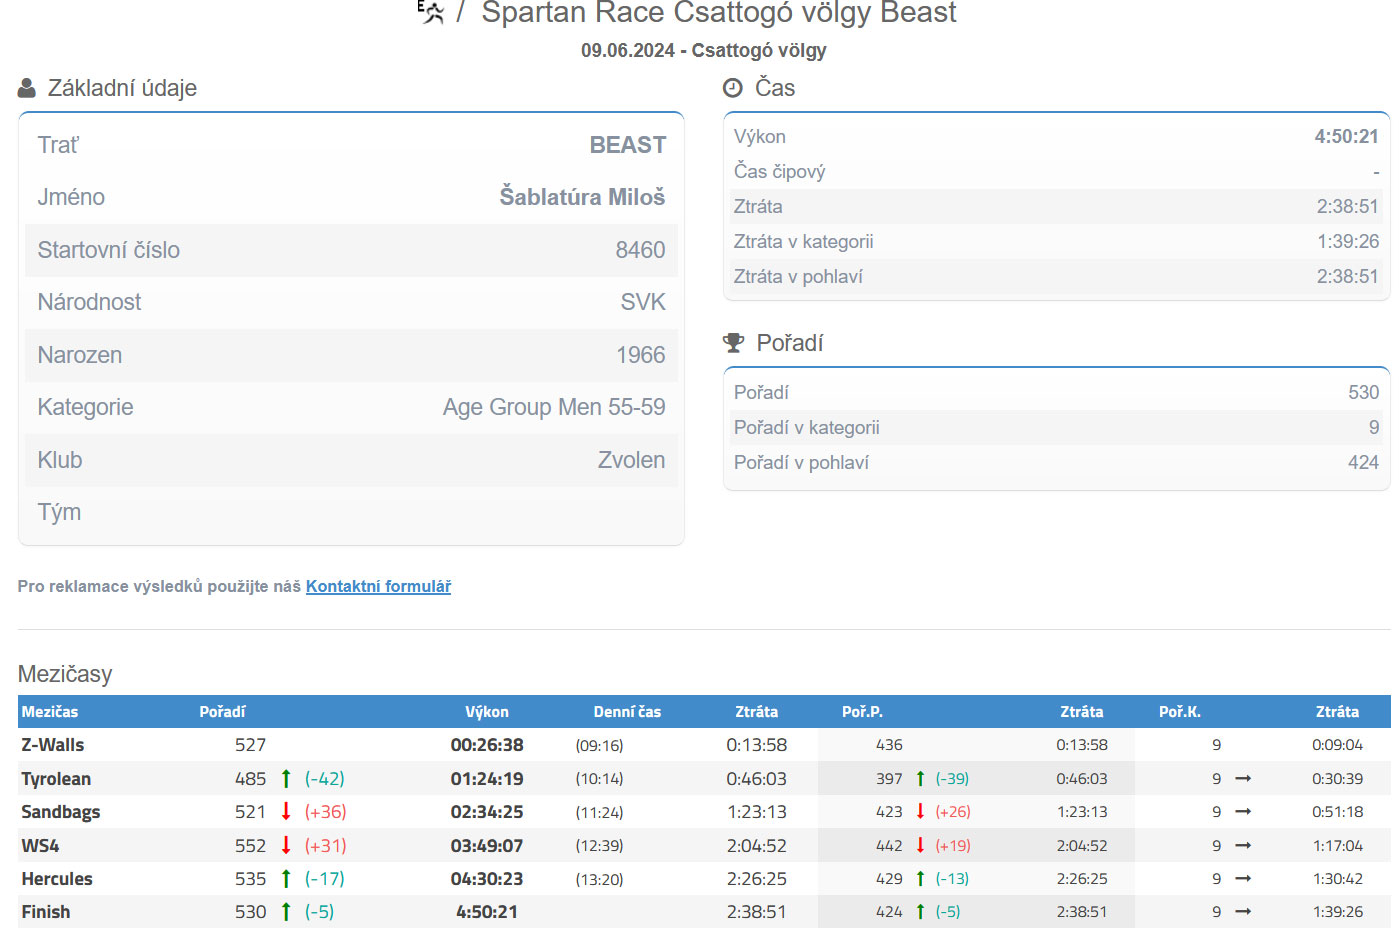
Task: Click the person icon next to Základní údaje
Action: point(27,88)
